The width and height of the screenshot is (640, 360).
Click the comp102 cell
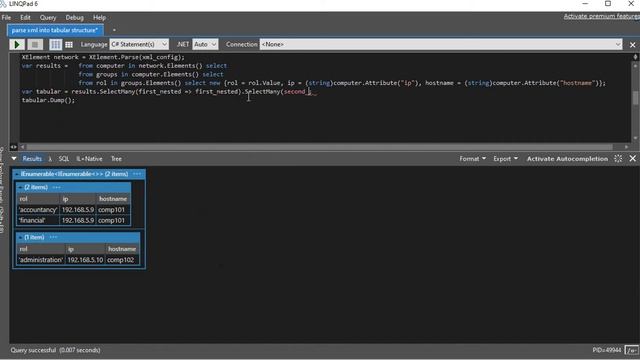point(121,260)
